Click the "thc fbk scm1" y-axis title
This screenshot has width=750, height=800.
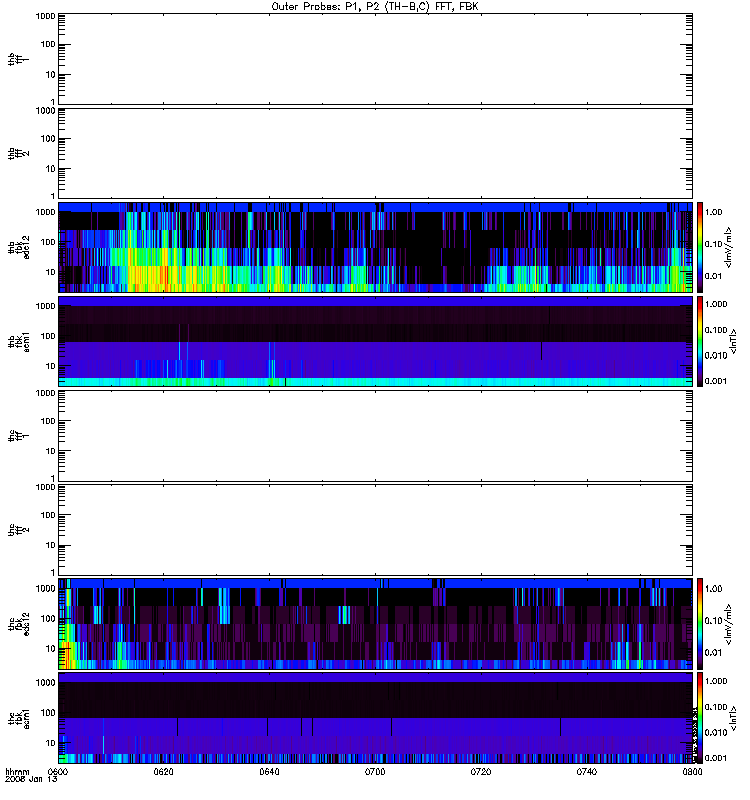18,718
